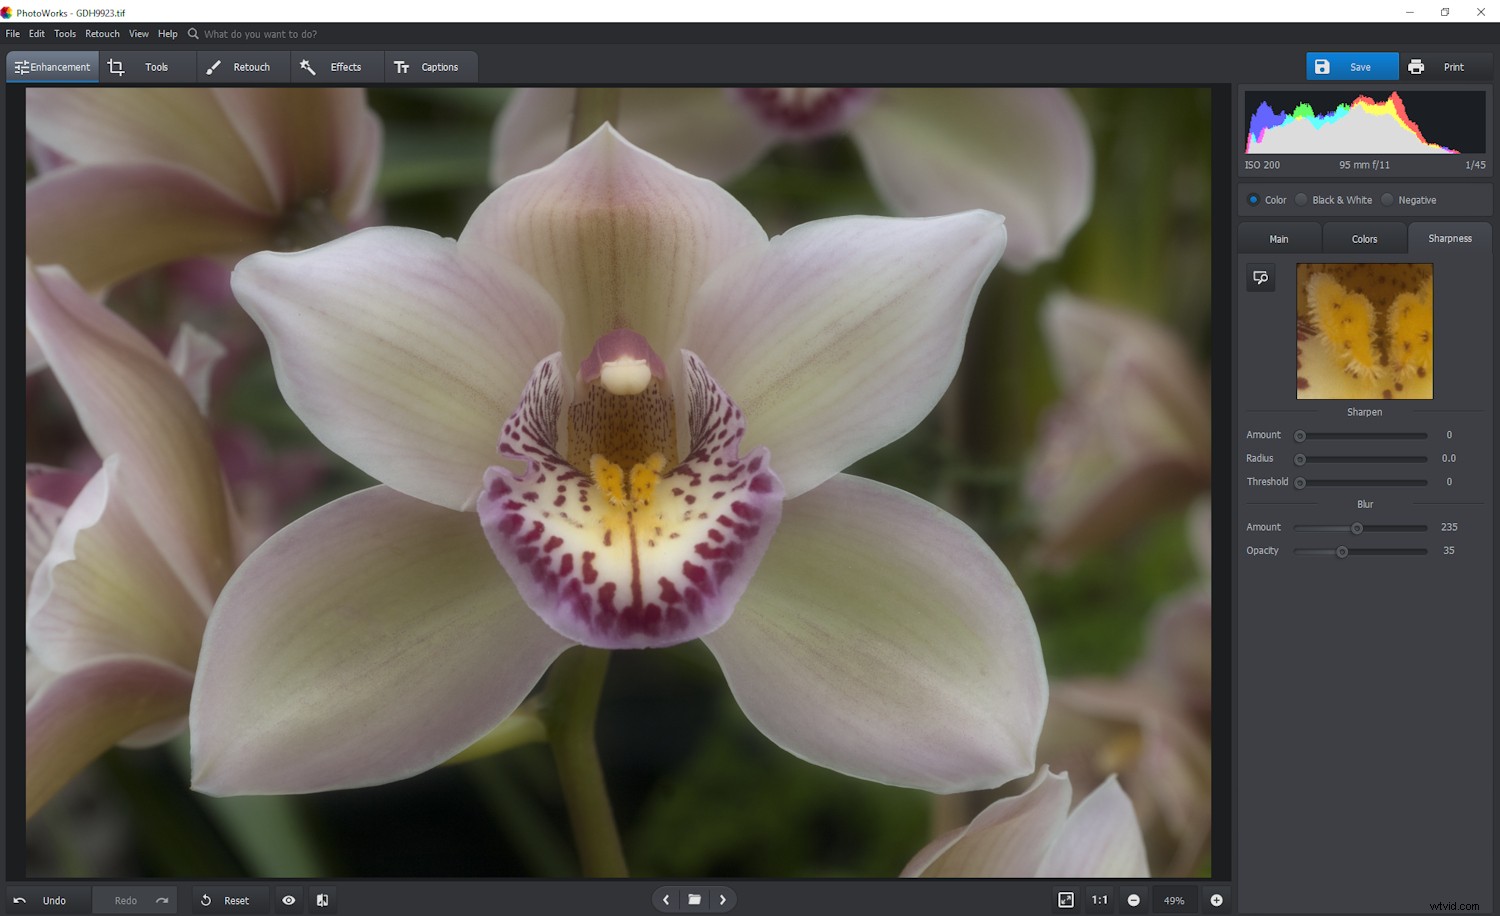Enable the Negative color mode

click(1387, 199)
